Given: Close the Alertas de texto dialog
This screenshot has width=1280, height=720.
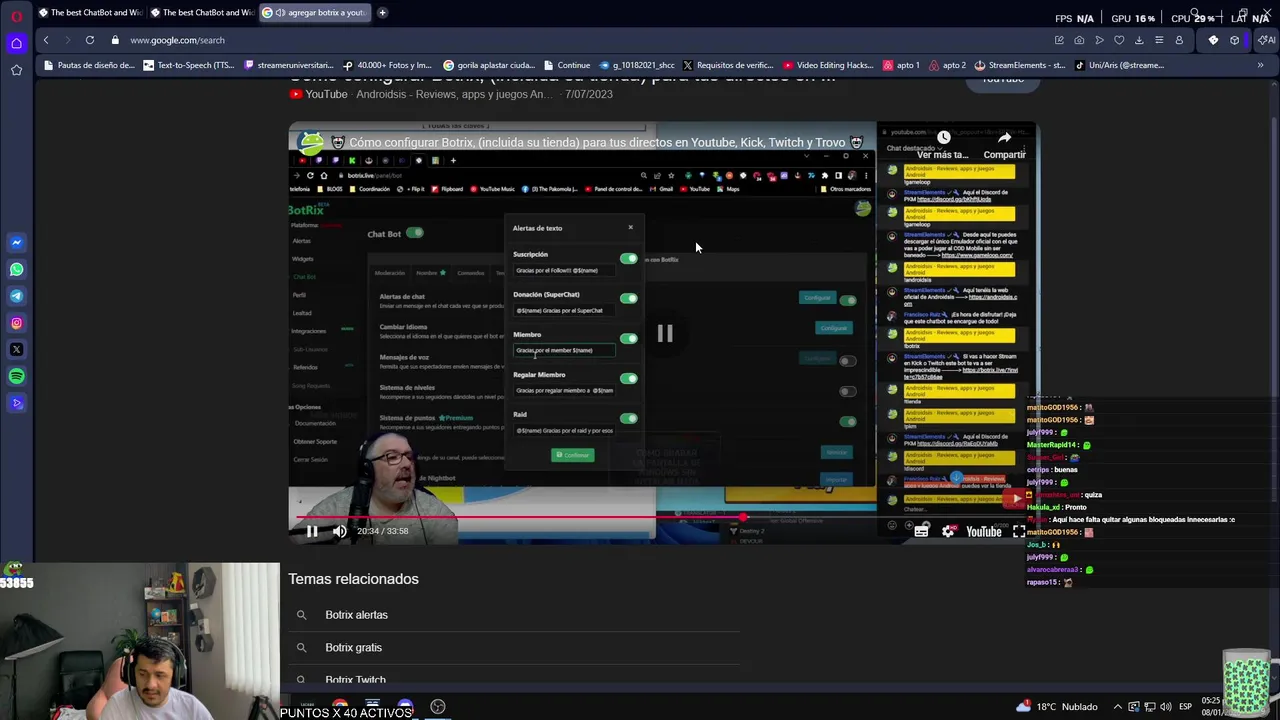Looking at the screenshot, I should (630, 227).
